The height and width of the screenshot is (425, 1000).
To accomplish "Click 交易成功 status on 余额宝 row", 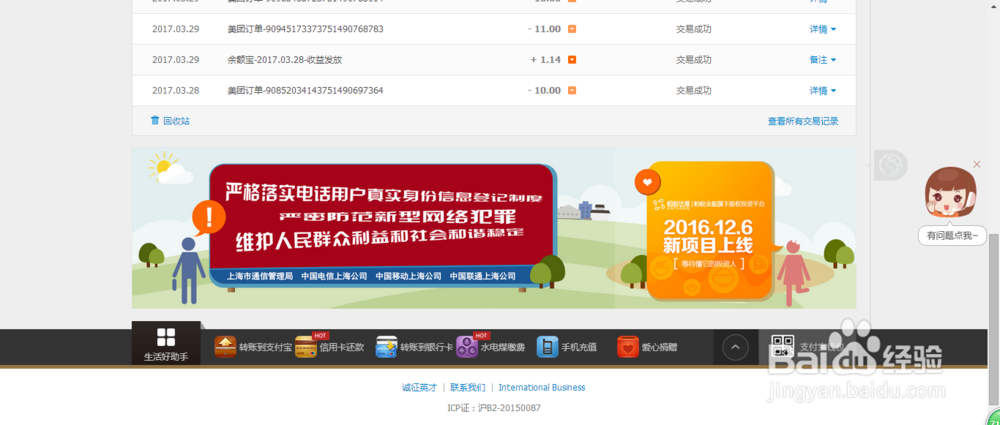I will (x=693, y=60).
